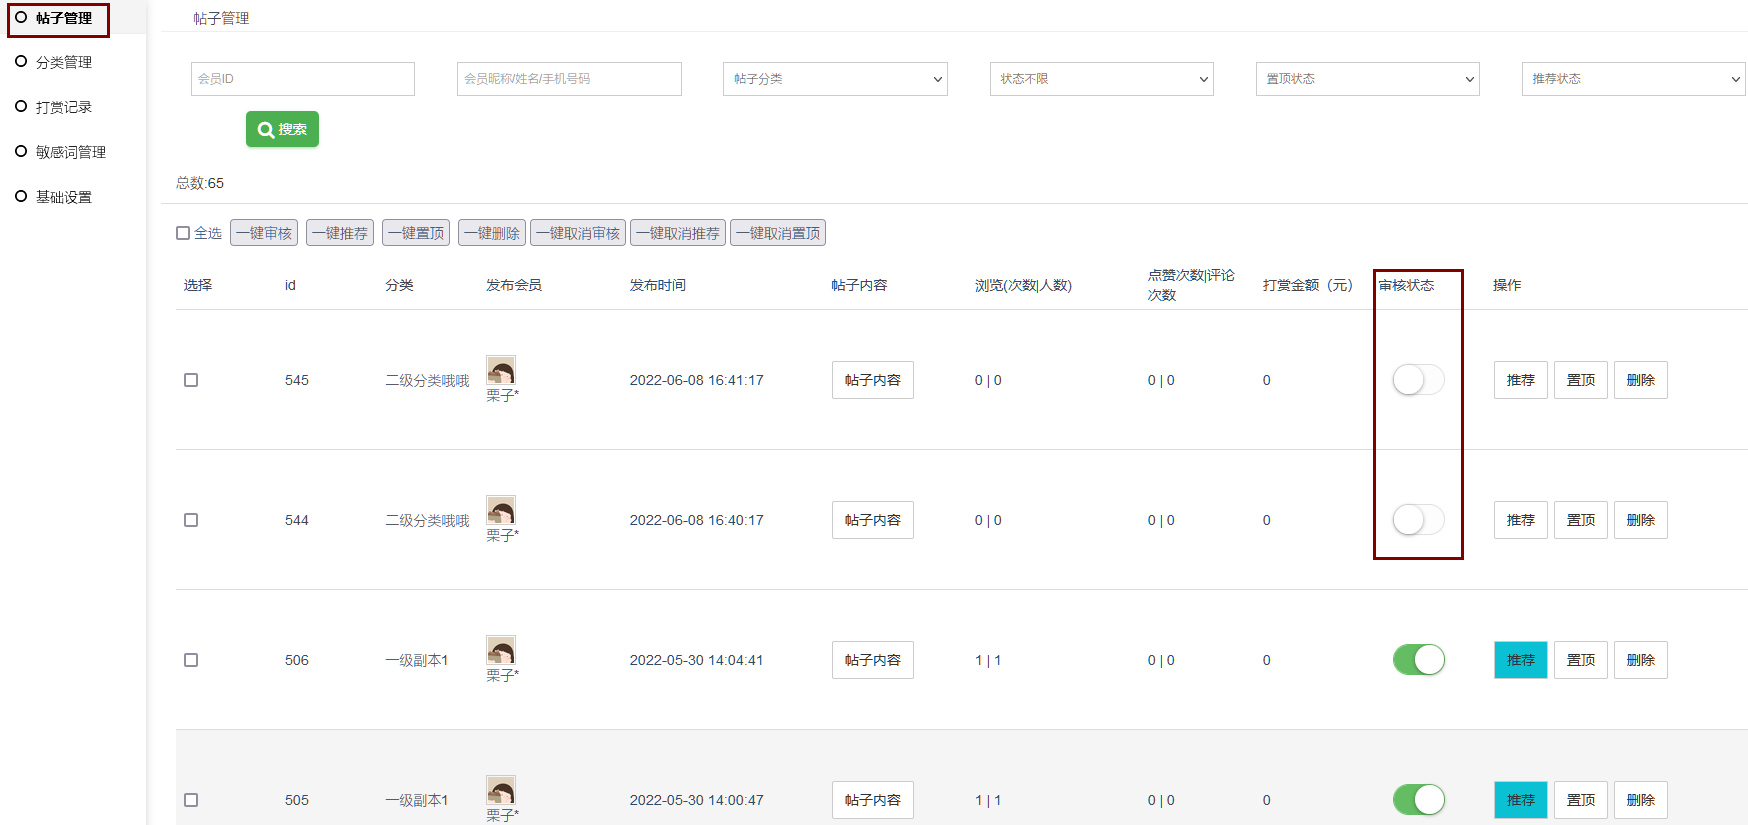Click the green search button with magnifier icon

282,129
